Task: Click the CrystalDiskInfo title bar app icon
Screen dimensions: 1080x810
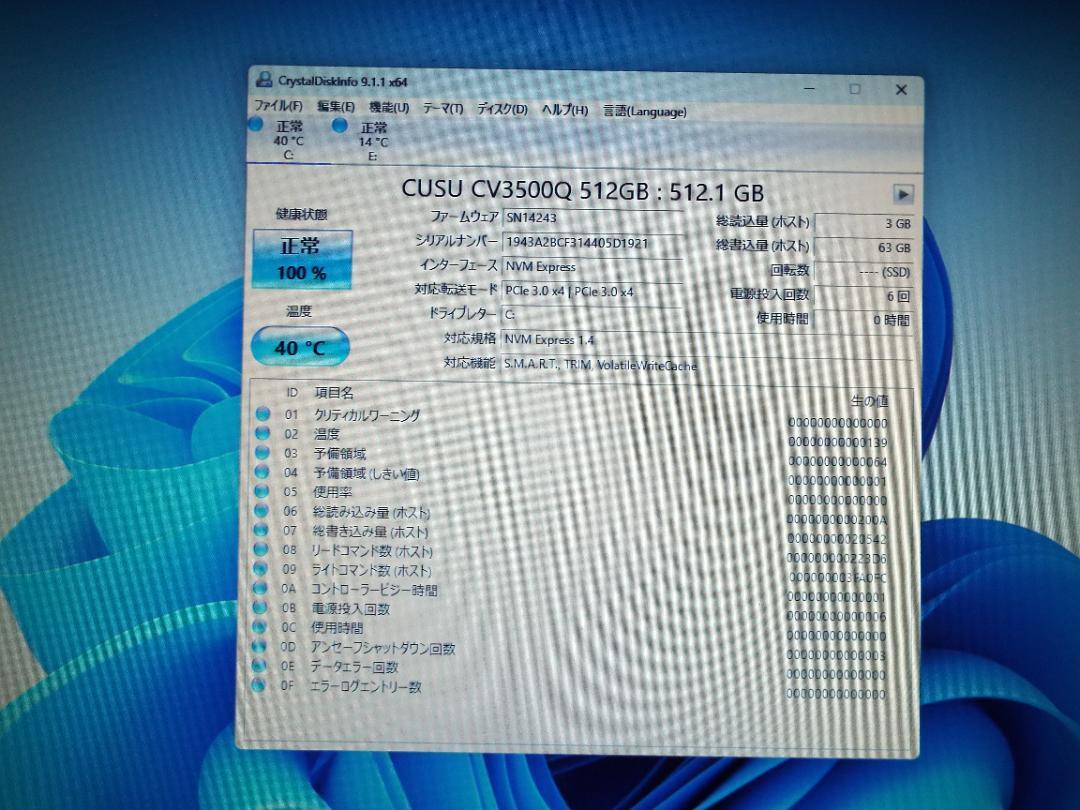Action: pyautogui.click(x=264, y=80)
